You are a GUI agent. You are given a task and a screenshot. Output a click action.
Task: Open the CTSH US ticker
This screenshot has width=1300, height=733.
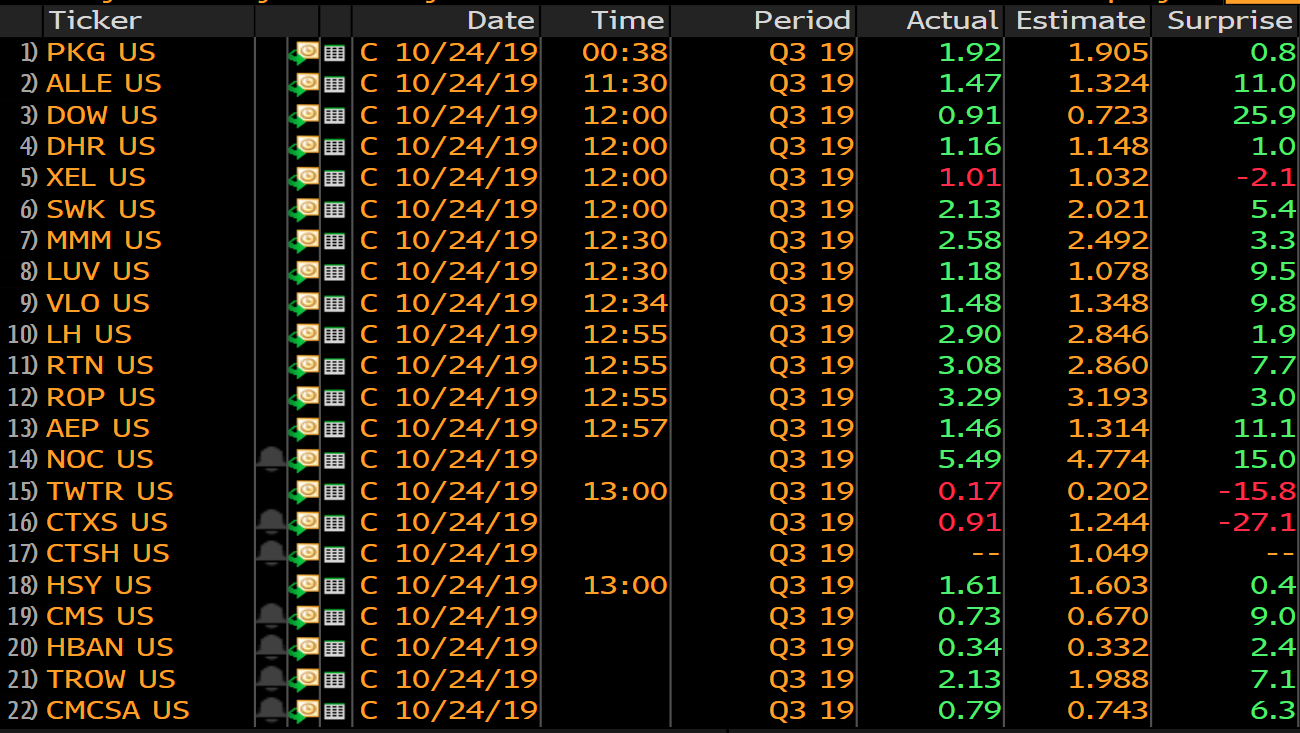point(107,554)
